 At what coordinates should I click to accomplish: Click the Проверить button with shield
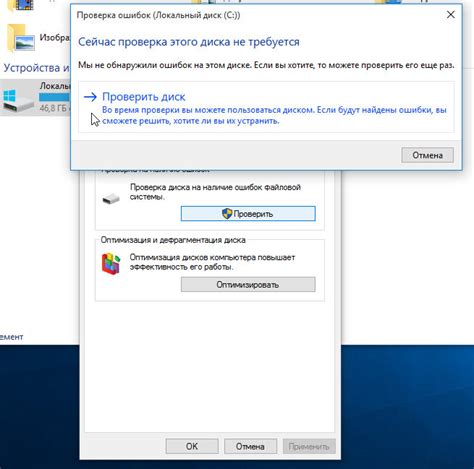pos(248,213)
